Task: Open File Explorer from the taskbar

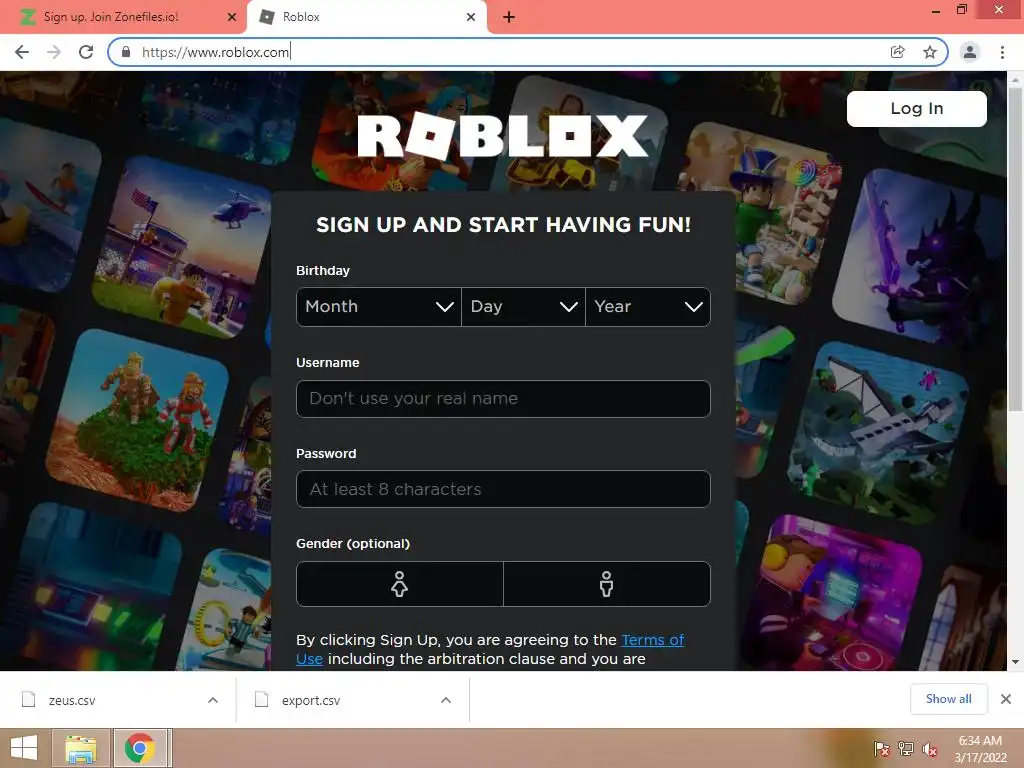Action: pyautogui.click(x=81, y=748)
